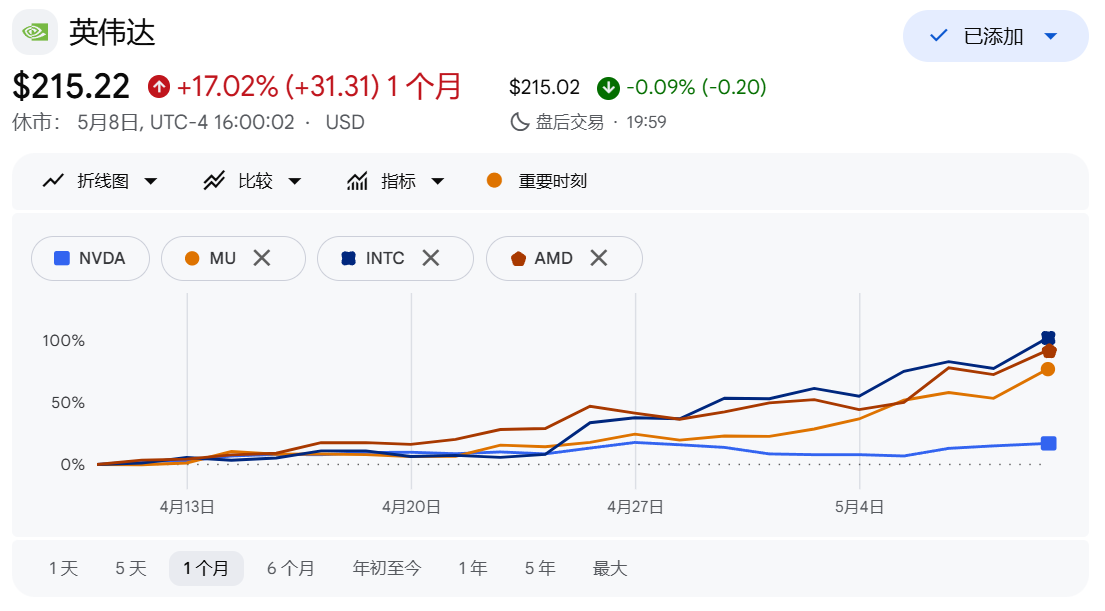
Task: Click the NVDA series chip
Action: click(90, 258)
